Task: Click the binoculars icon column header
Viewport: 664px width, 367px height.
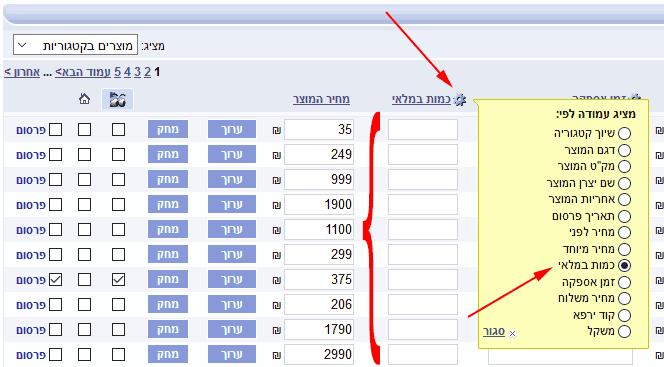Action: point(117,99)
